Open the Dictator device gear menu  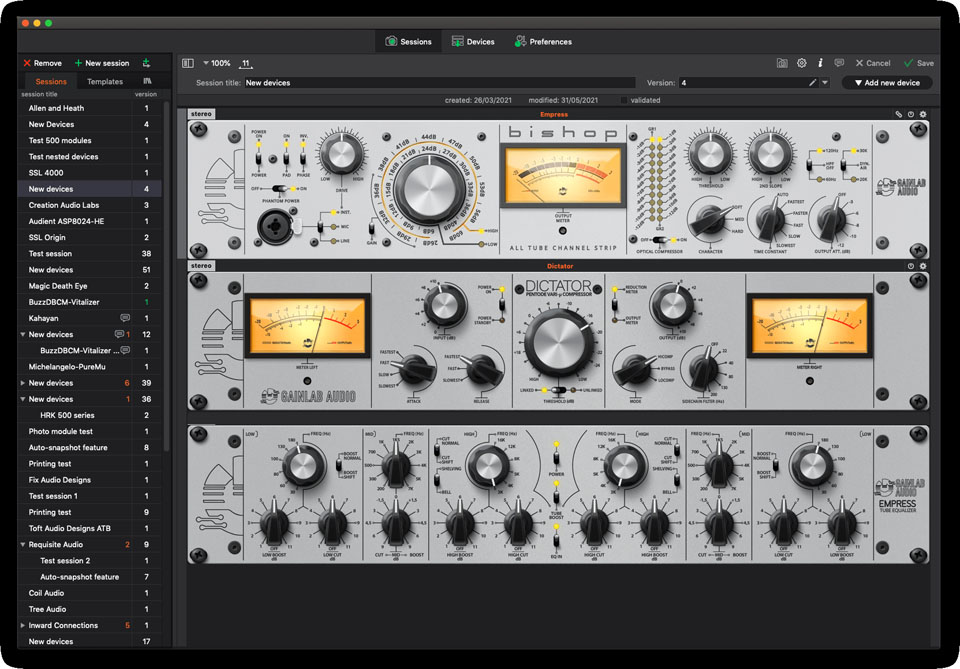click(x=923, y=266)
